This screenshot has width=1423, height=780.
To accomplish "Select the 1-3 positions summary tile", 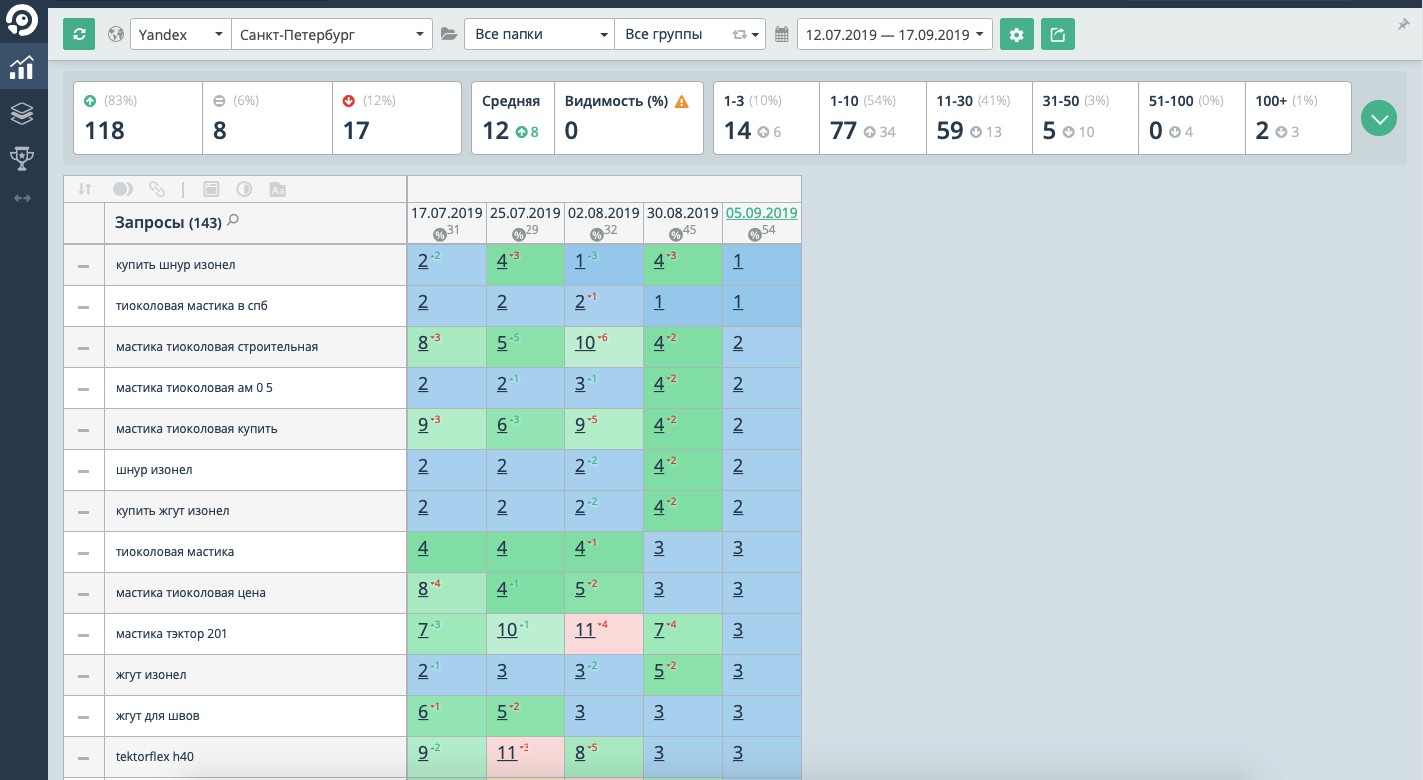I will click(x=766, y=118).
